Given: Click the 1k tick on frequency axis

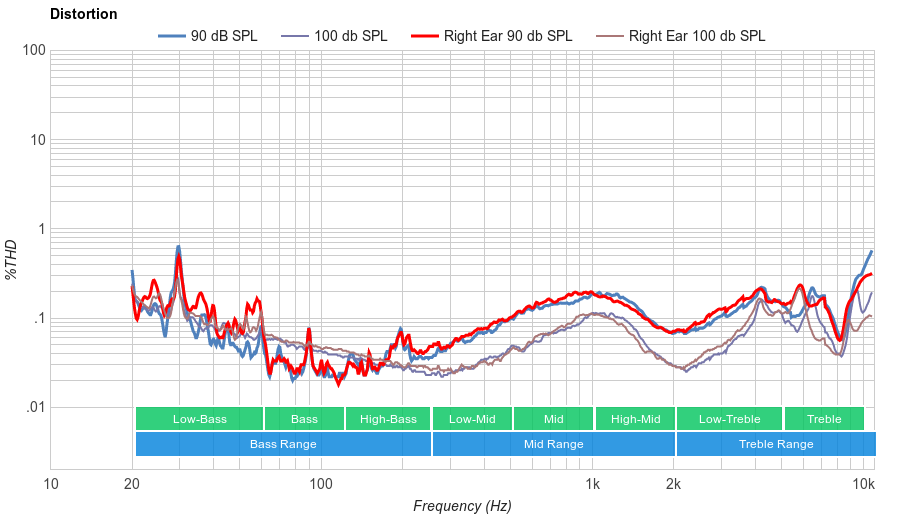Looking at the screenshot, I should (592, 485).
